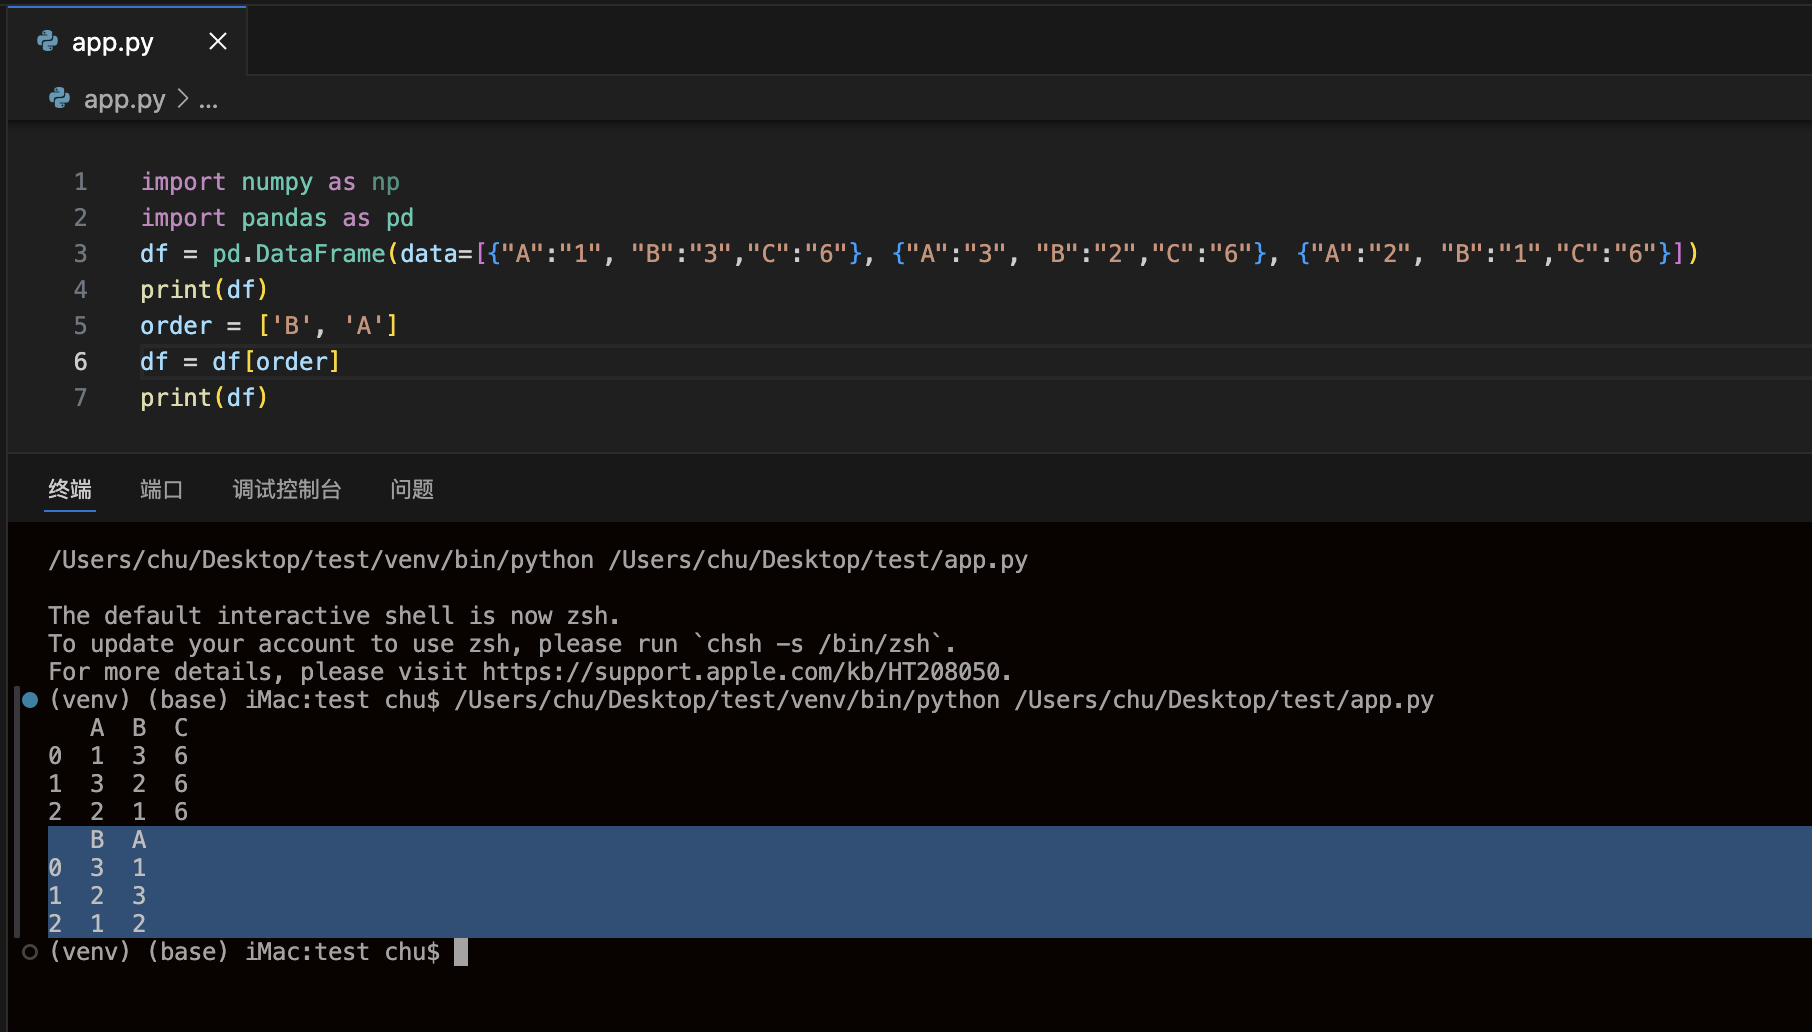Click app.py in the breadcrumb path
1812x1032 pixels.
(124, 99)
